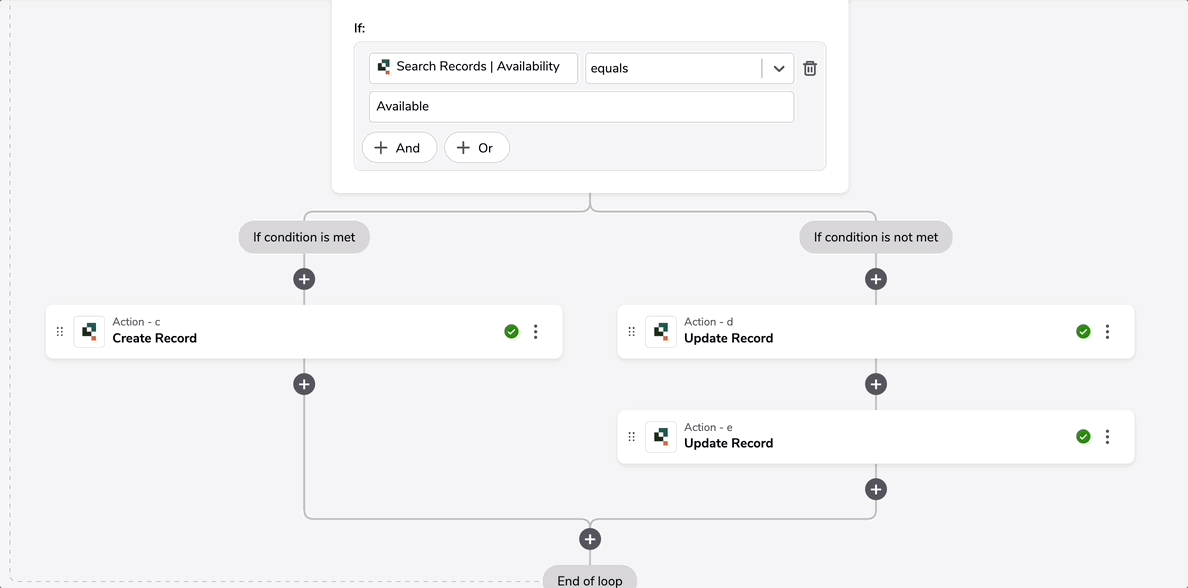
Task: Open three-dot menu on Action c Create Record
Action: click(x=536, y=332)
